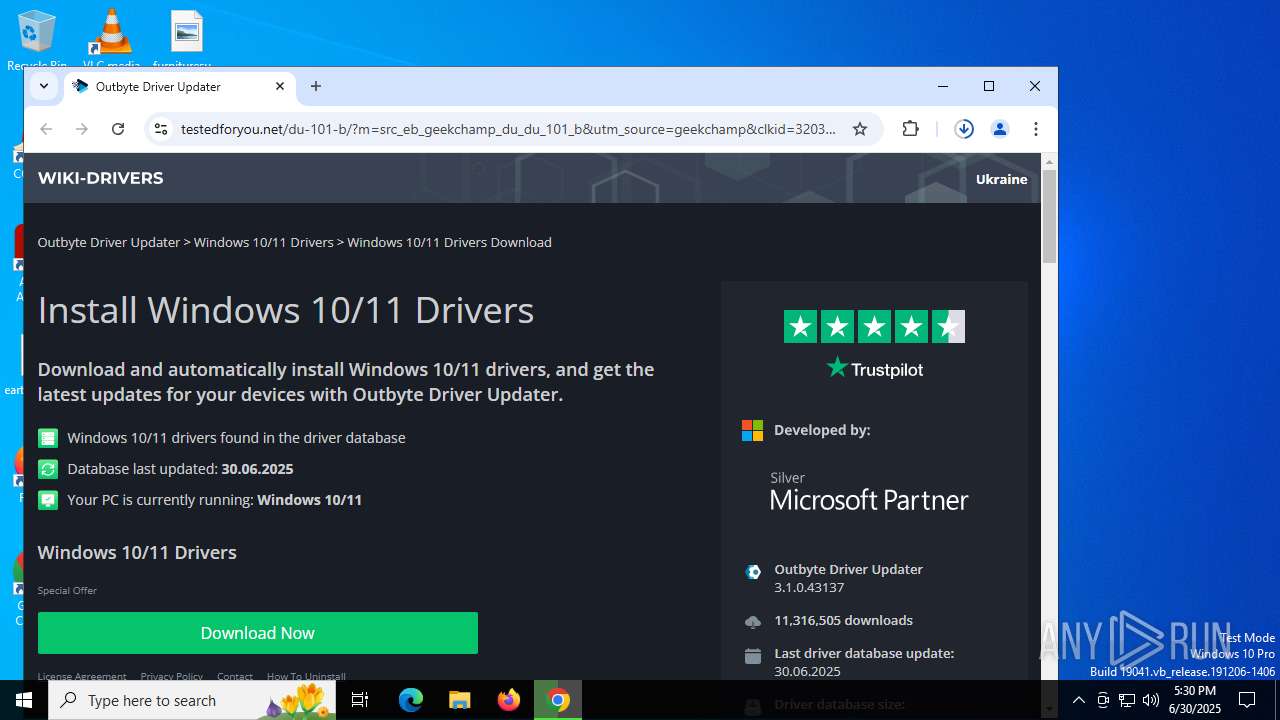Click the WIKI-DRIVERS site logo
Viewport: 1280px width, 720px height.
coord(100,178)
